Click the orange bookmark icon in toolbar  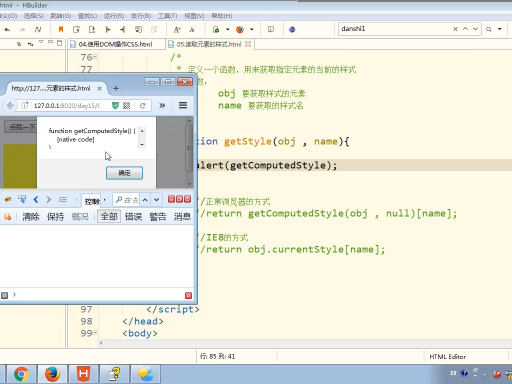click(x=61, y=29)
